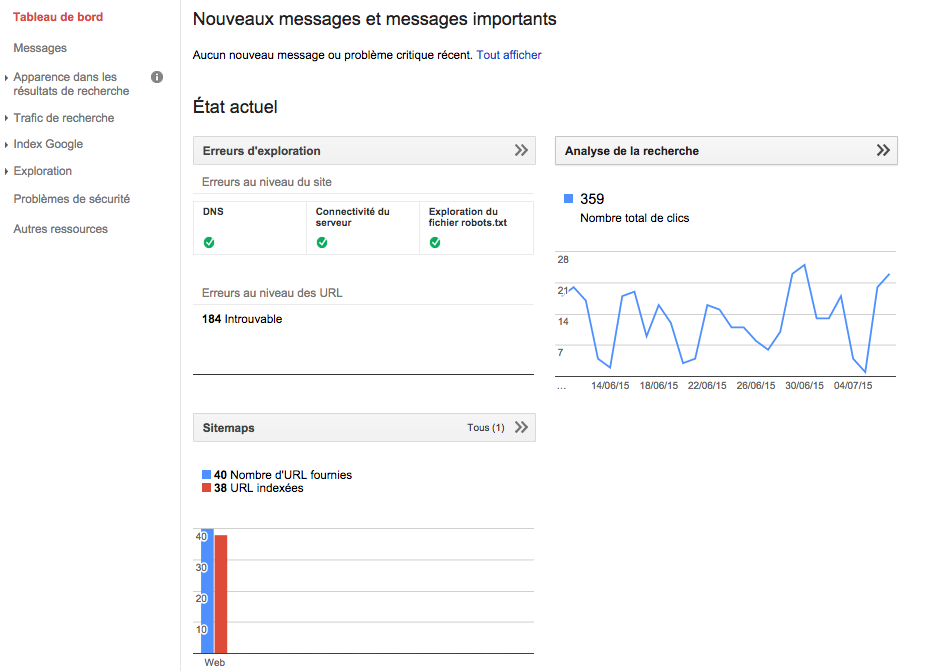The height and width of the screenshot is (671, 934).
Task: Click the blue legend square next to 359
Action: pos(566,198)
